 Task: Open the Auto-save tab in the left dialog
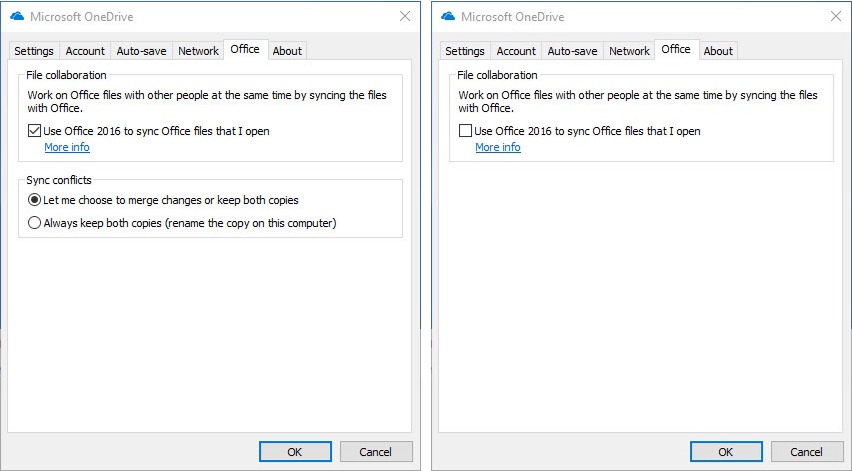[x=141, y=51]
